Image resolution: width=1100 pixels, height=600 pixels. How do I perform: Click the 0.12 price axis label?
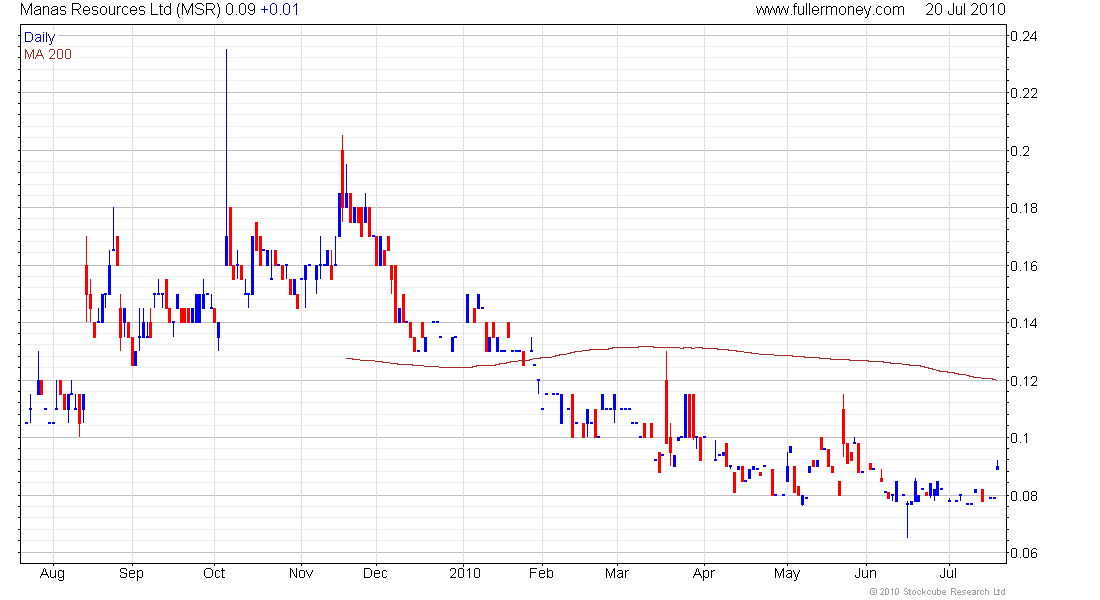coord(1024,381)
